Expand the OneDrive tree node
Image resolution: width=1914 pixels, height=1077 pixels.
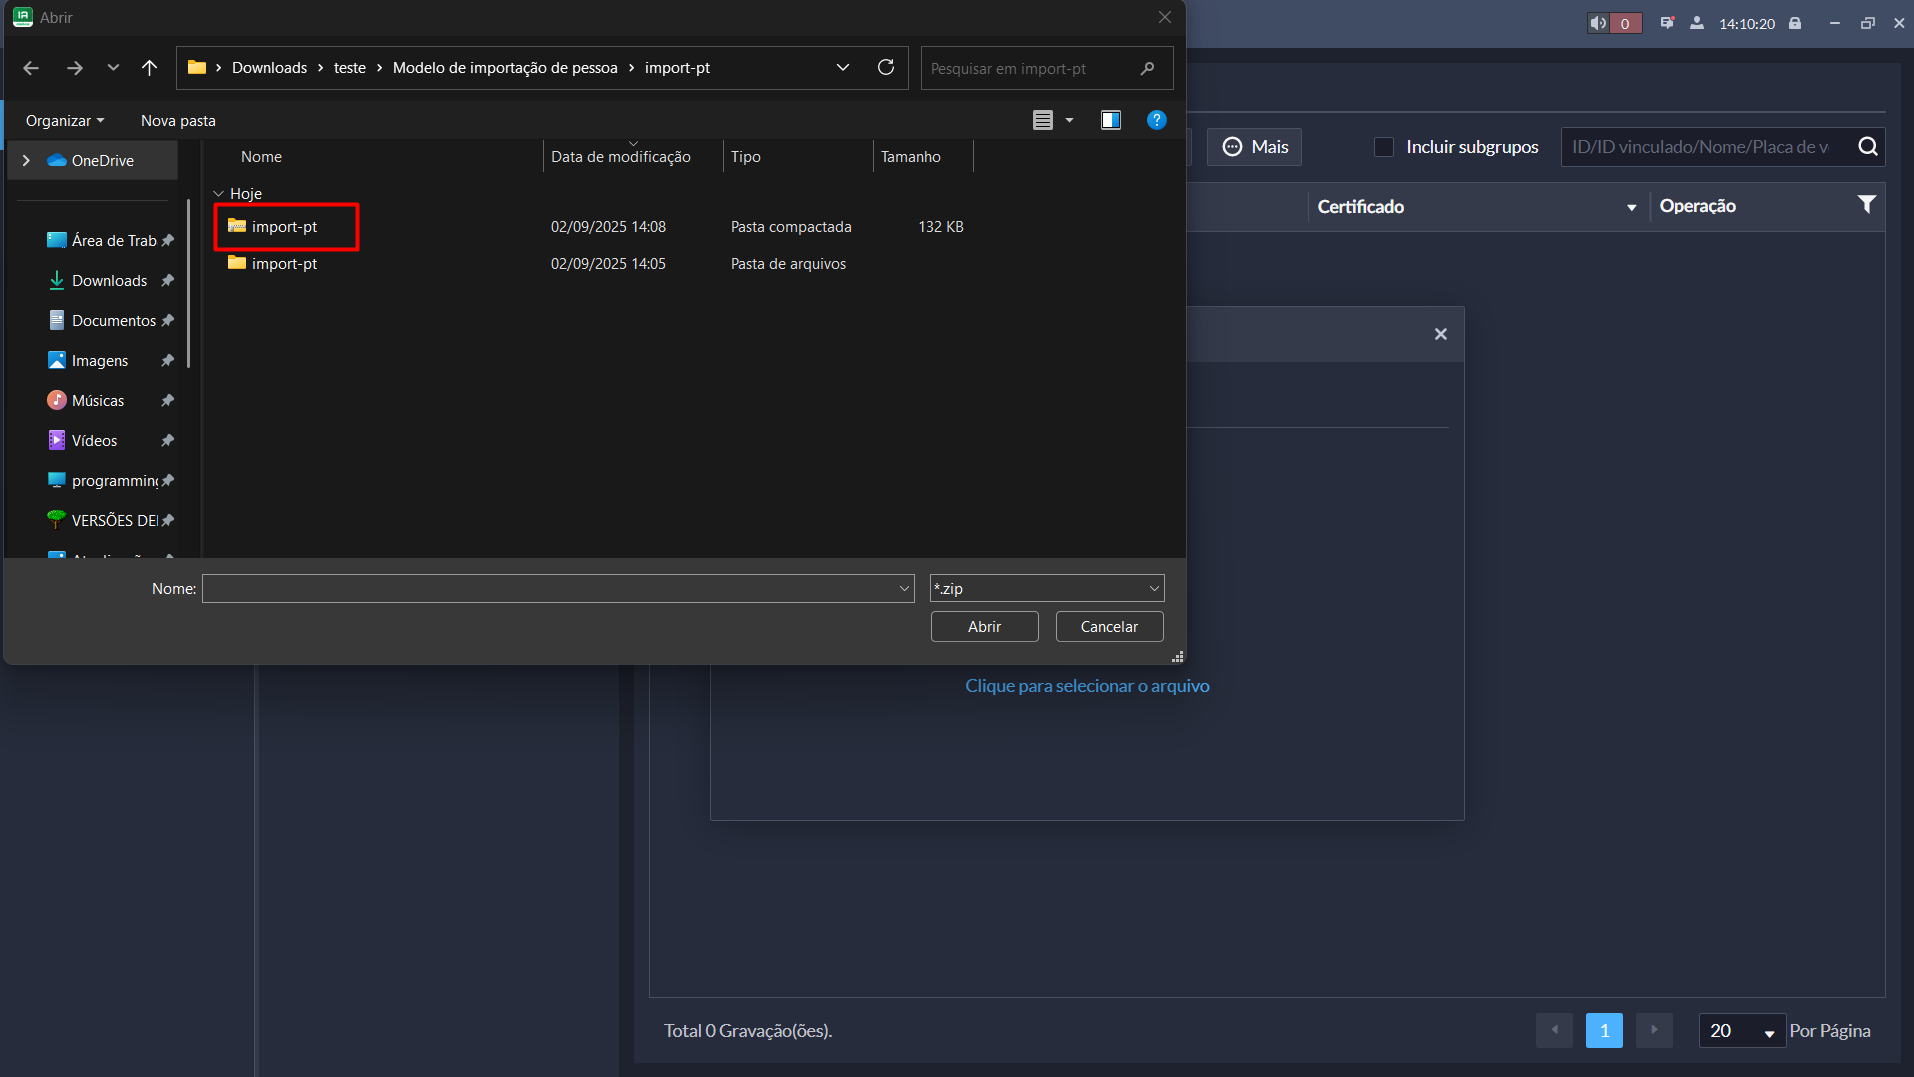tap(26, 161)
